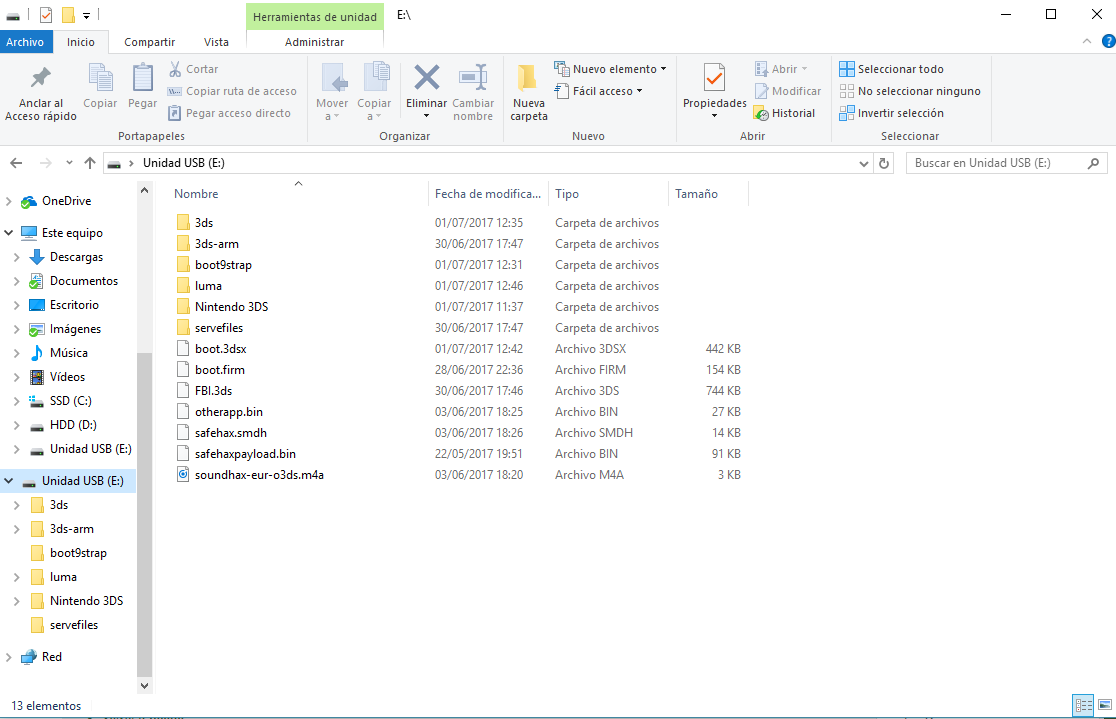The image size is (1116, 719).
Task: Sort files by Tamaño column header
Action: (x=696, y=194)
